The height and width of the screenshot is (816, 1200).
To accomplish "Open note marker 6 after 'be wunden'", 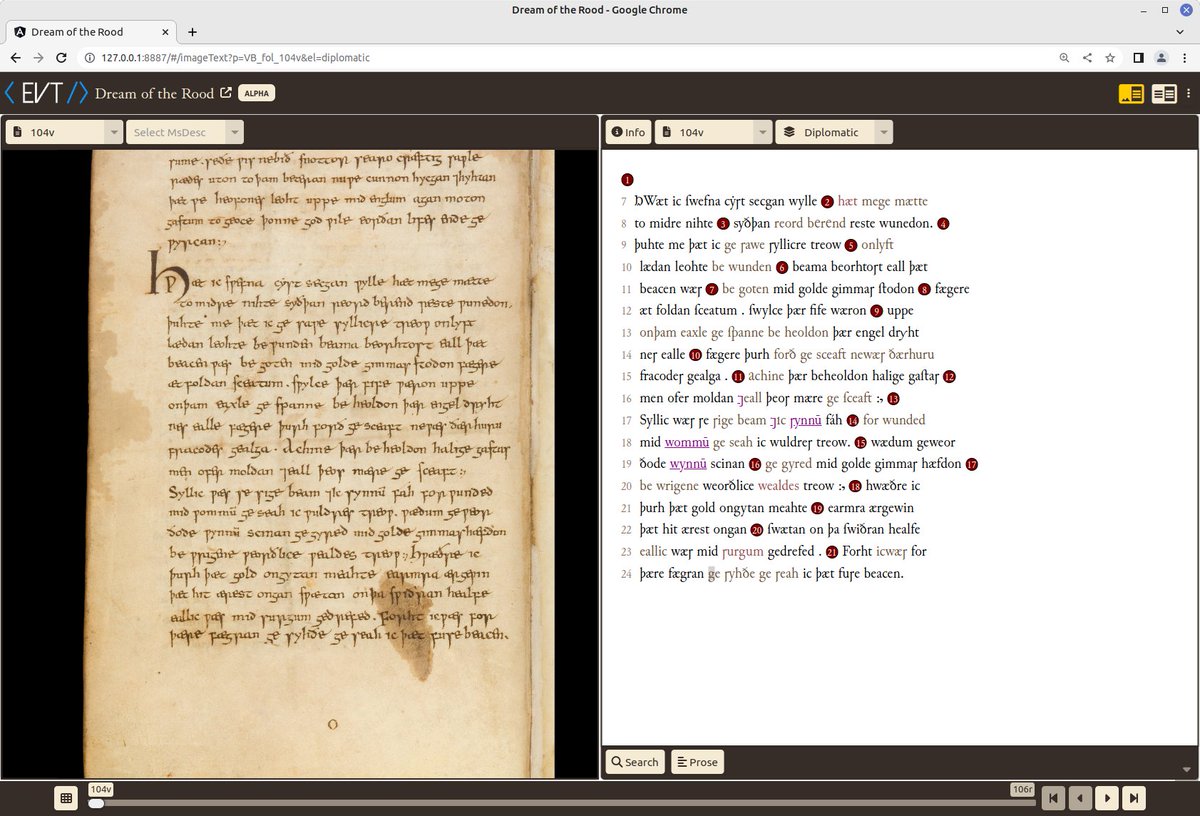I will click(x=782, y=267).
